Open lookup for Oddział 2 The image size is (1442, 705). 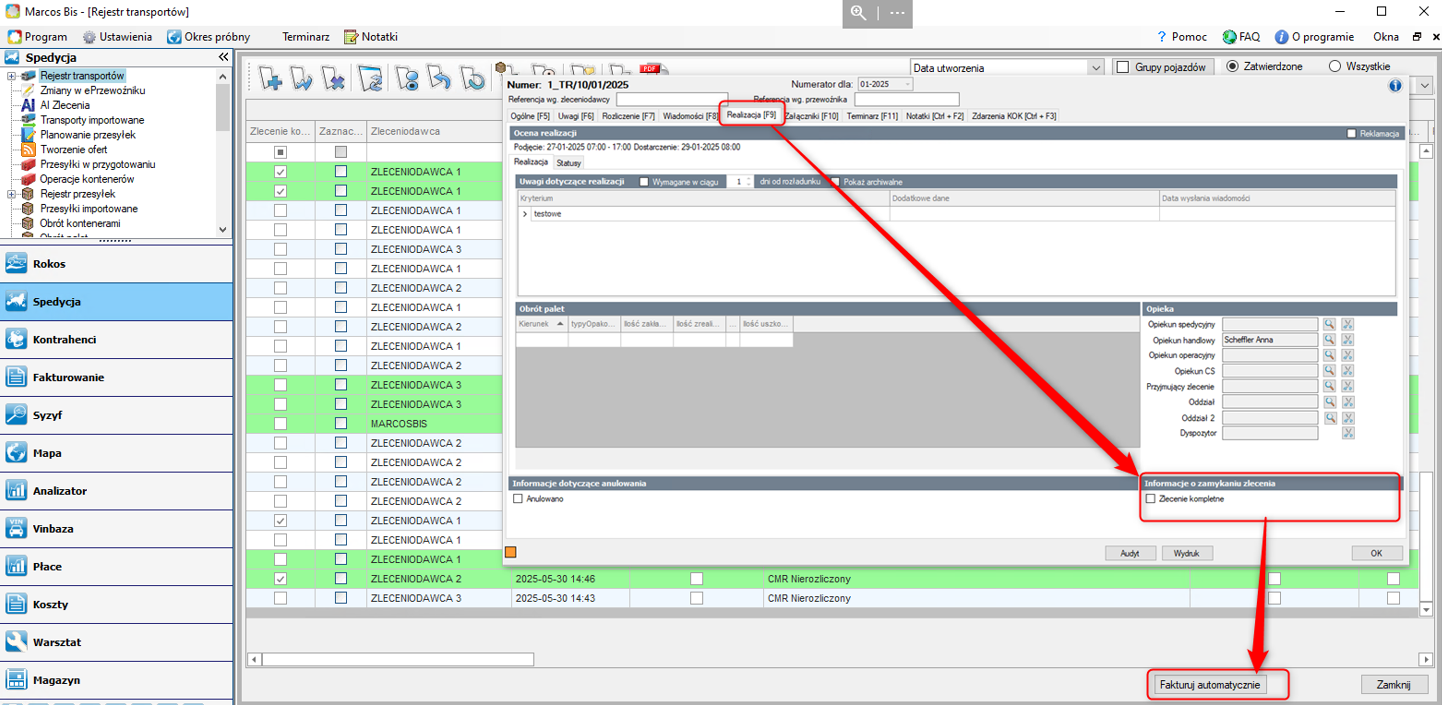pyautogui.click(x=1329, y=418)
